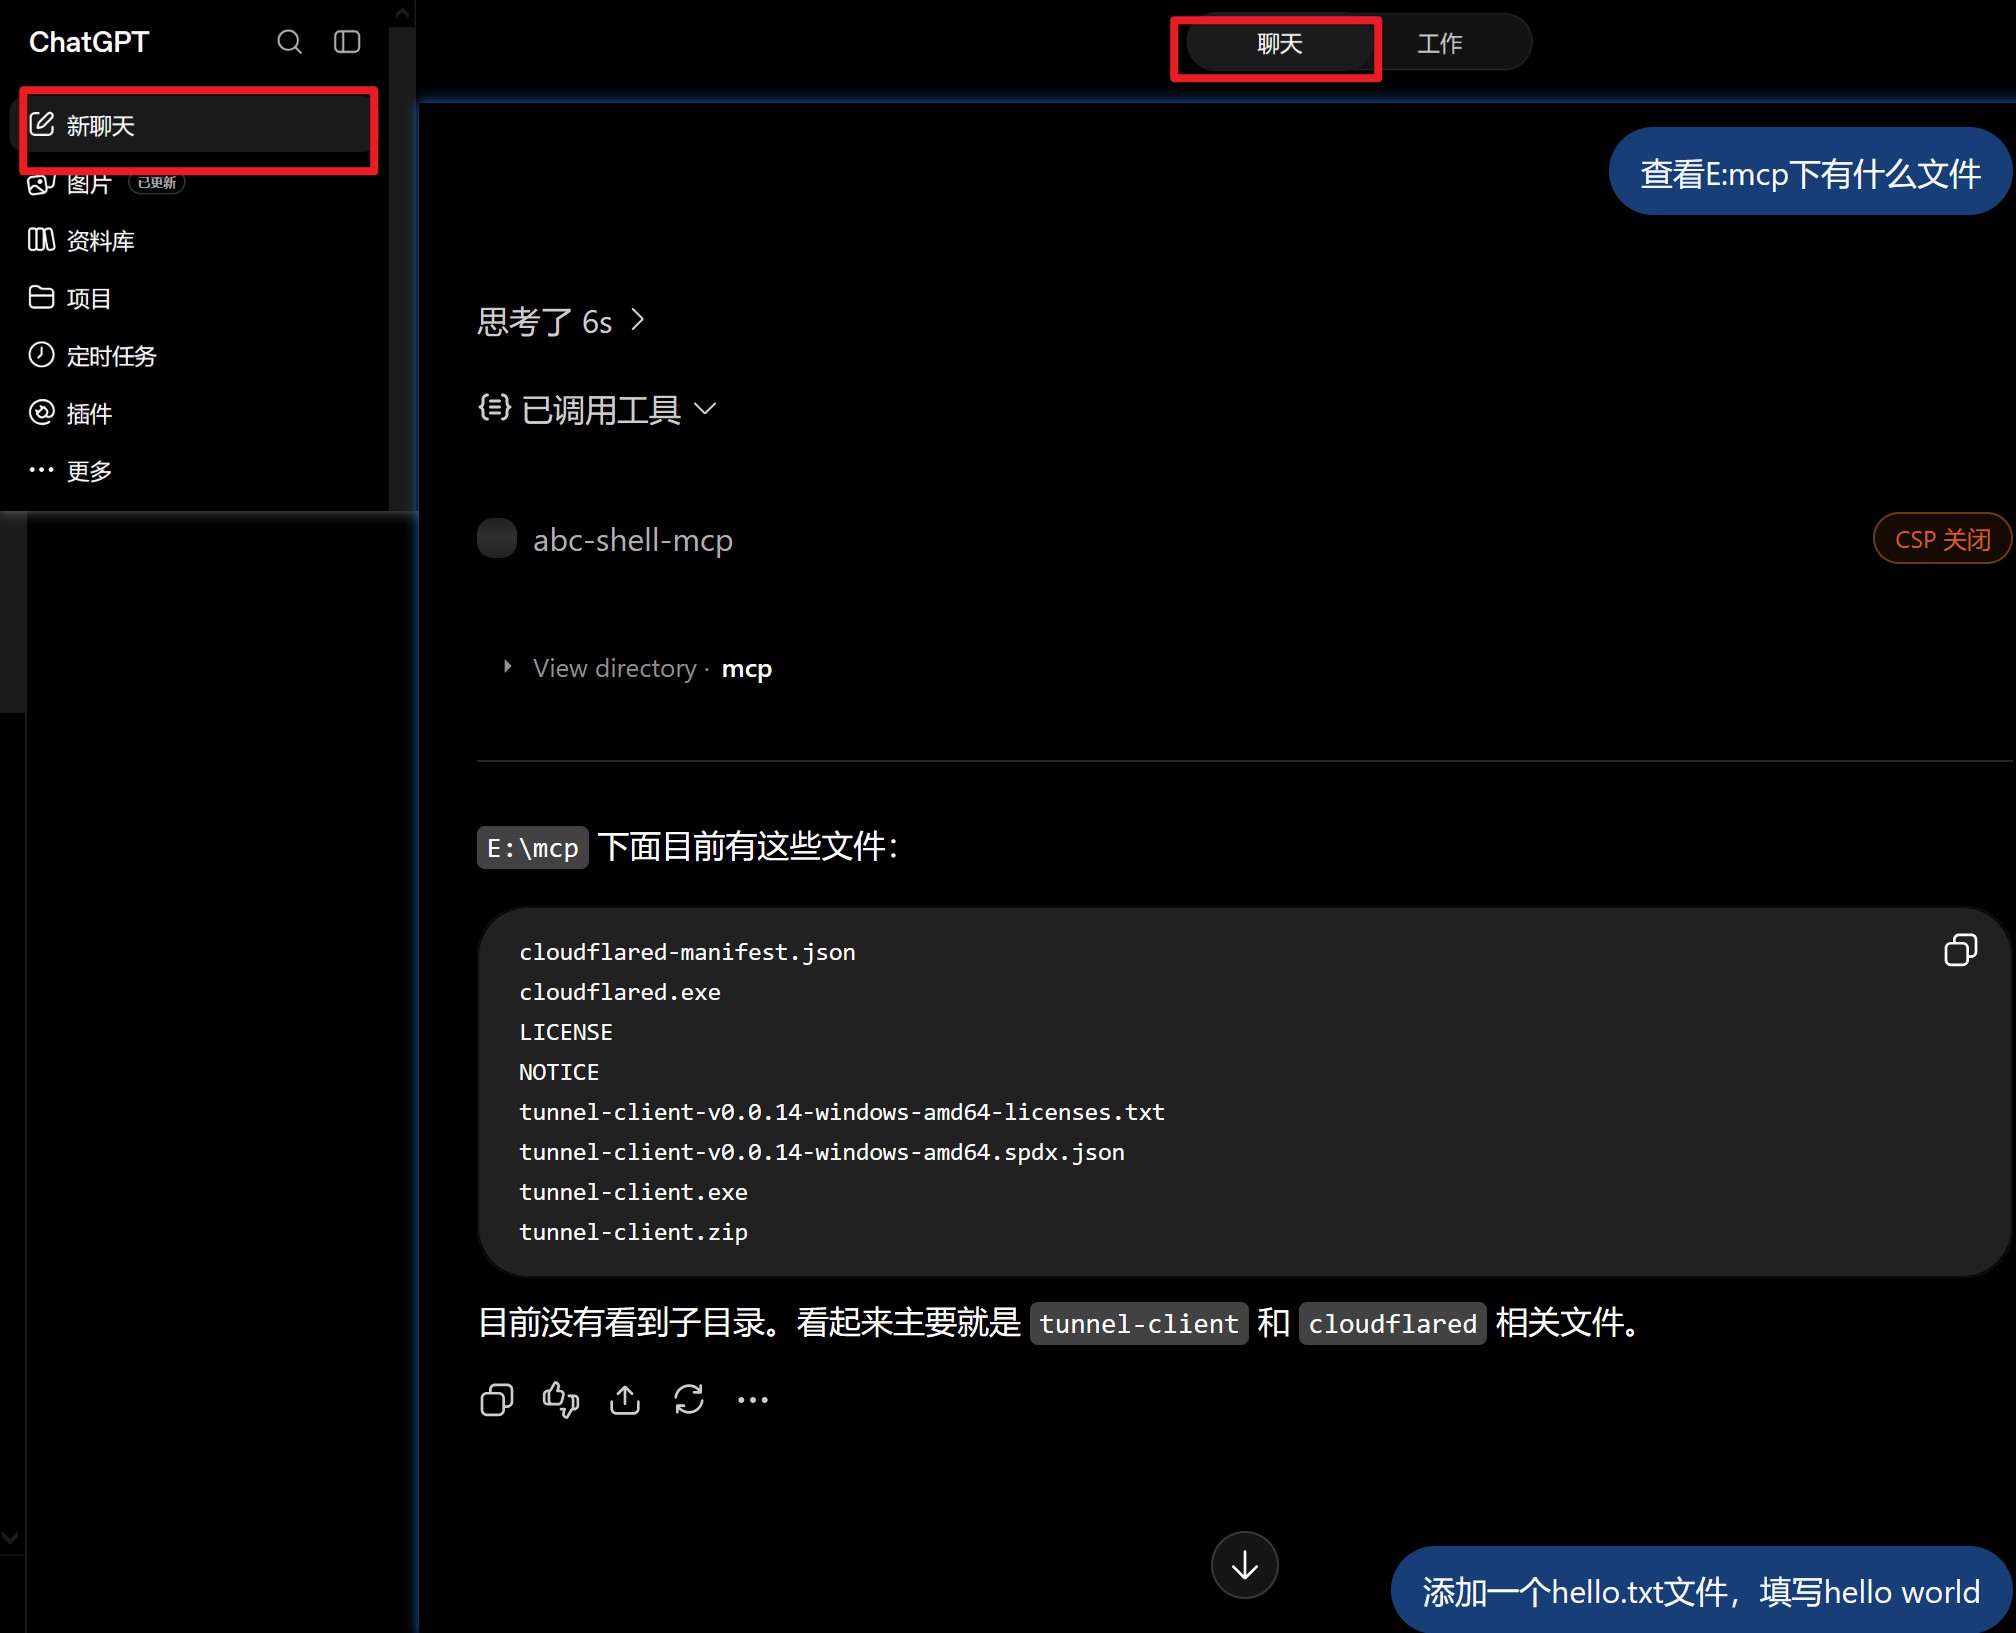The image size is (2016, 1633).
Task: Switch to the 工作 tab
Action: (1440, 44)
